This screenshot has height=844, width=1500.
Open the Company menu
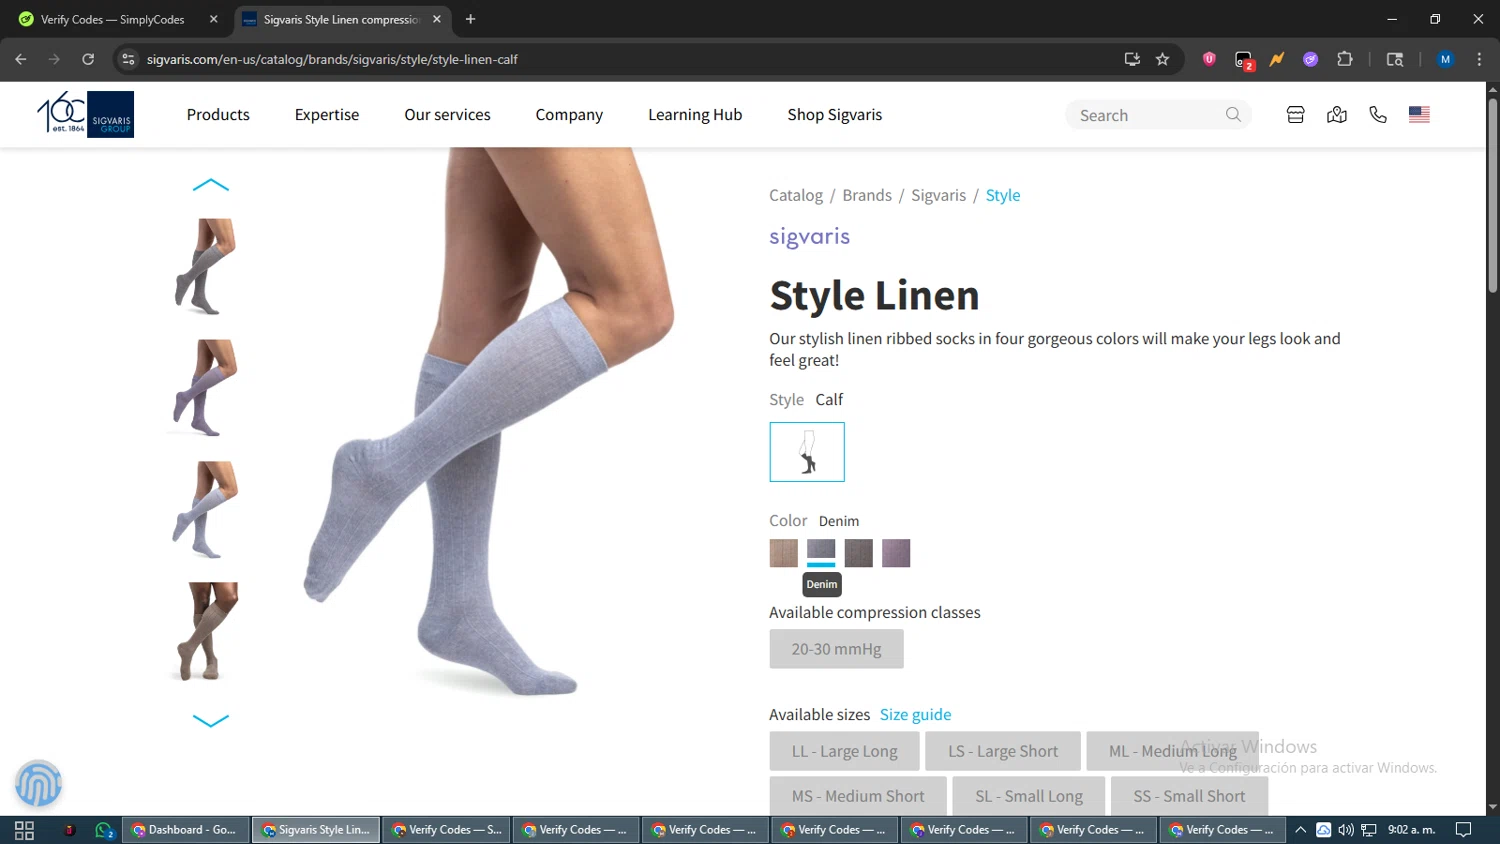pyautogui.click(x=569, y=115)
